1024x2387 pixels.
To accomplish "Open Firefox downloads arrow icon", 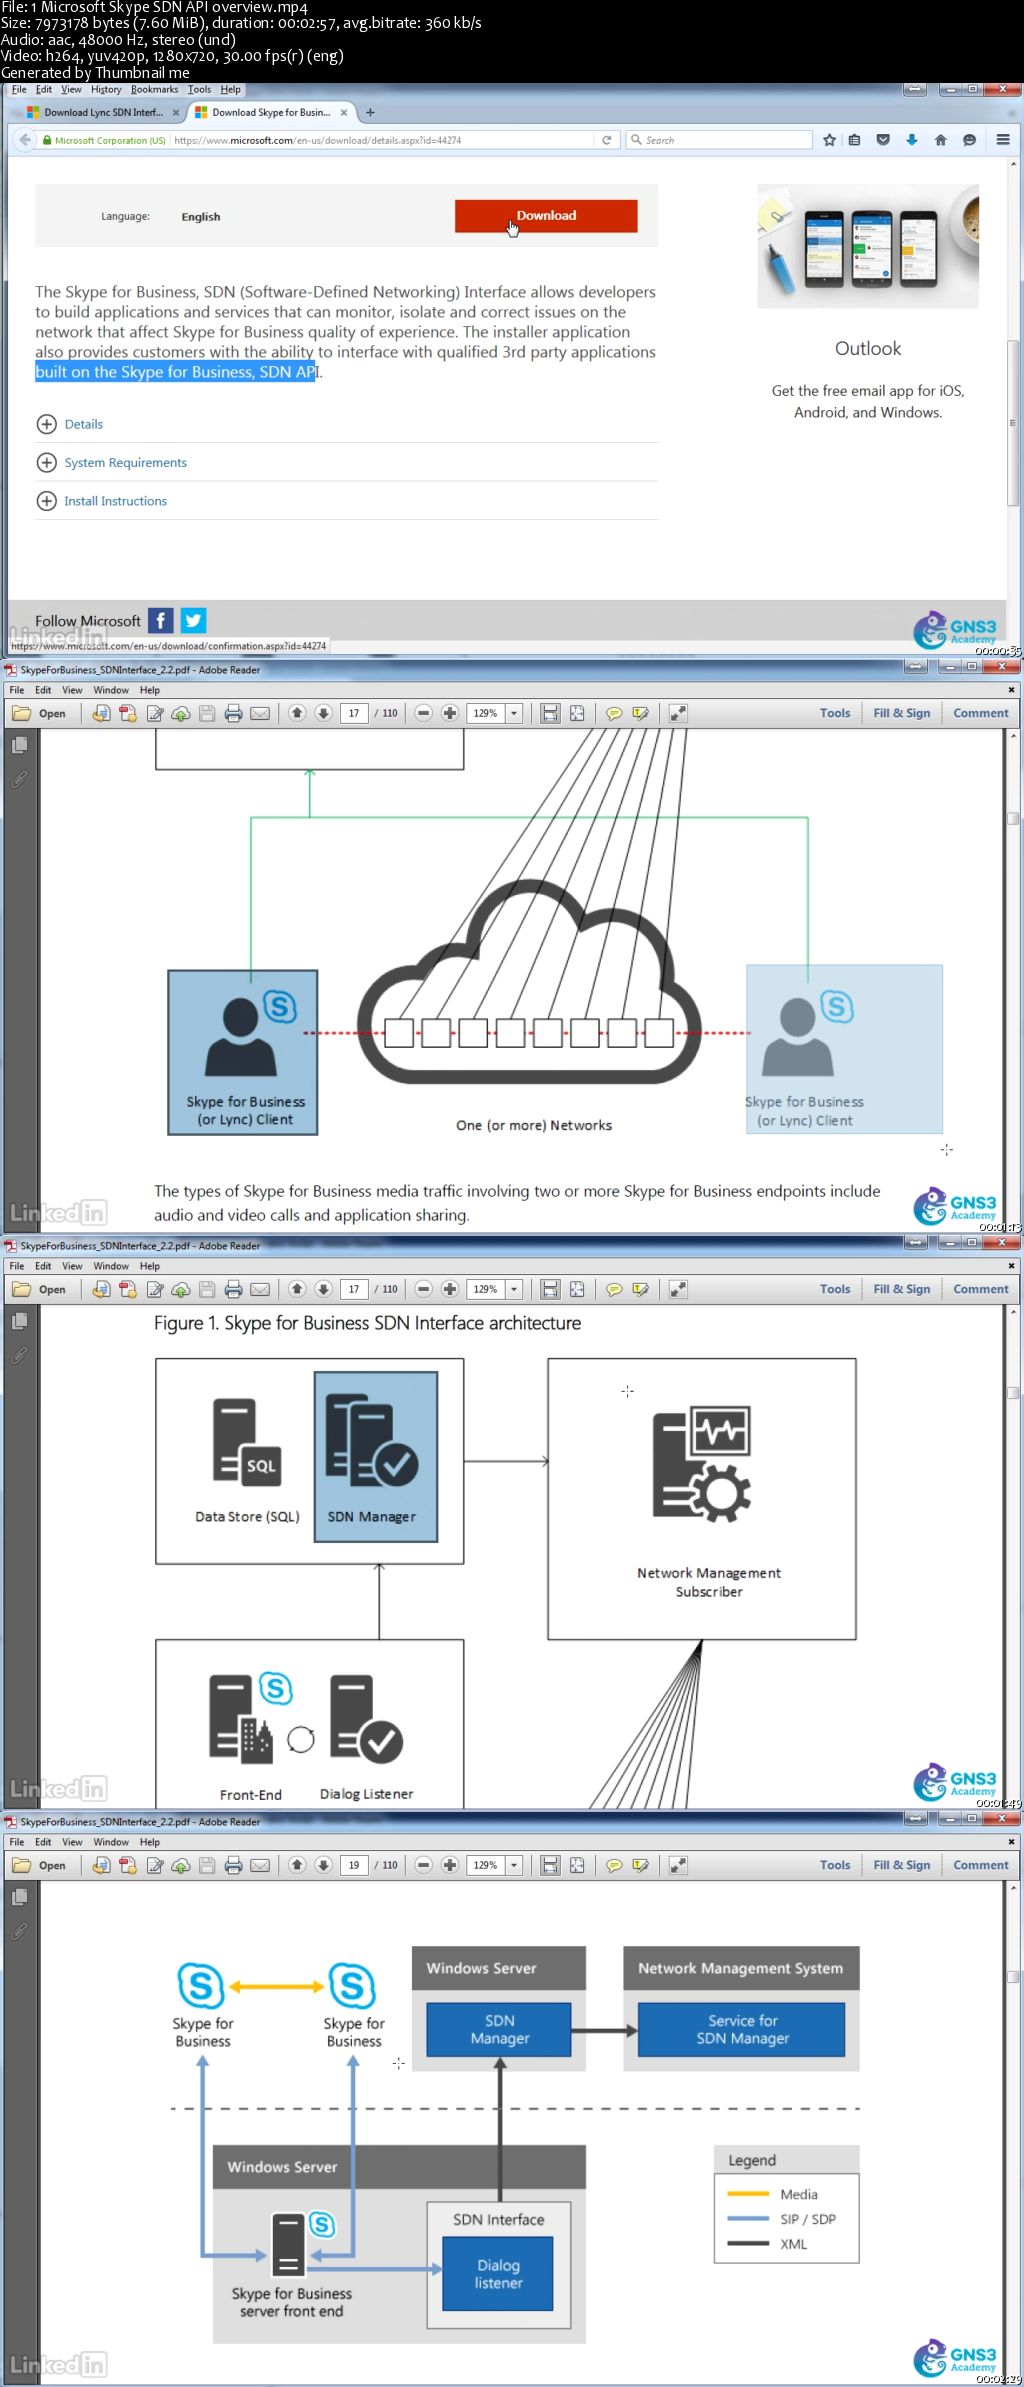I will tap(912, 140).
